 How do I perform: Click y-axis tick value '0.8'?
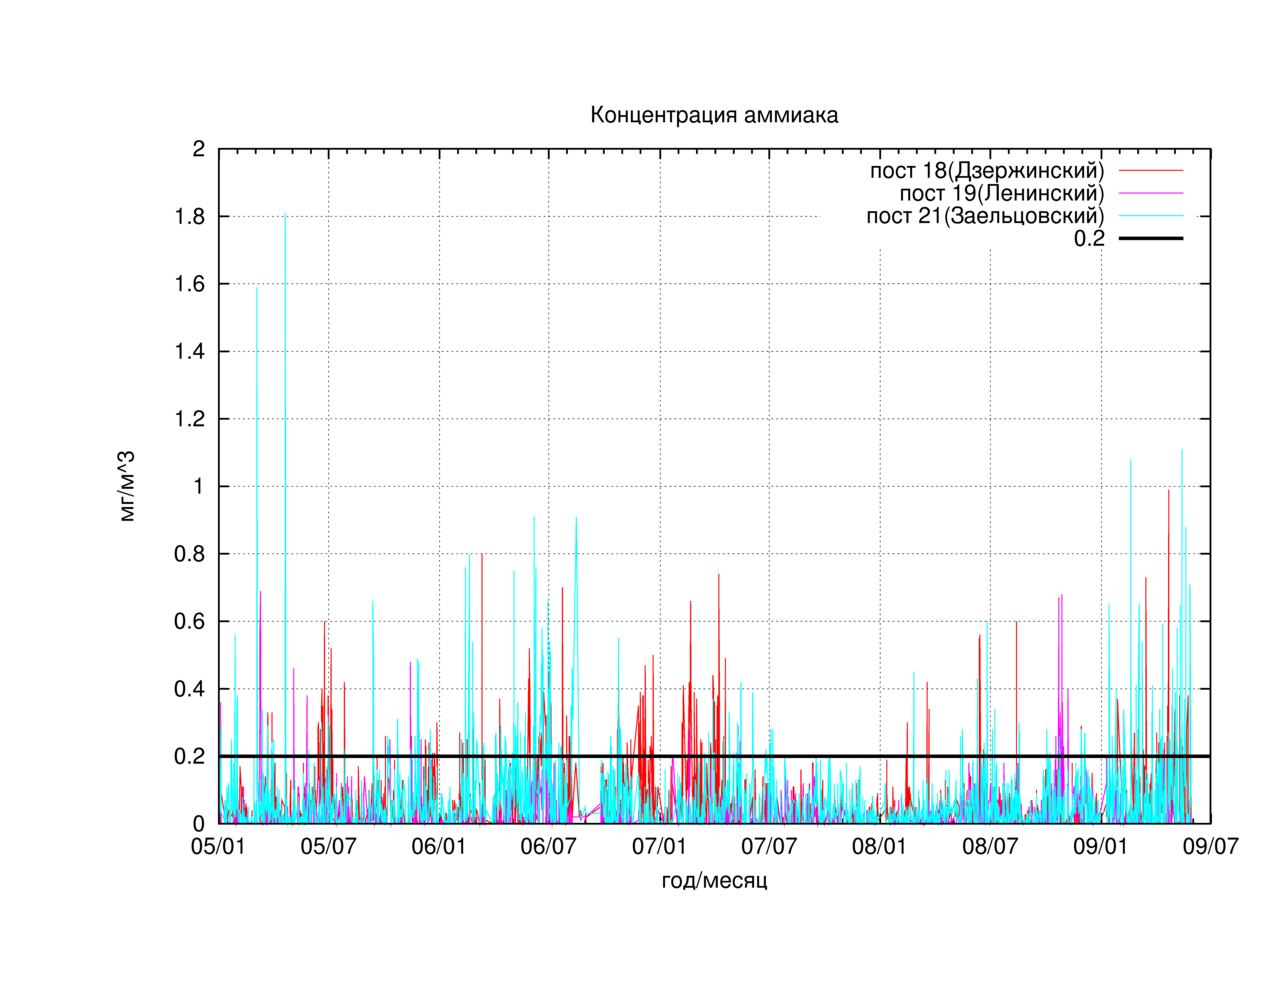[x=189, y=554]
